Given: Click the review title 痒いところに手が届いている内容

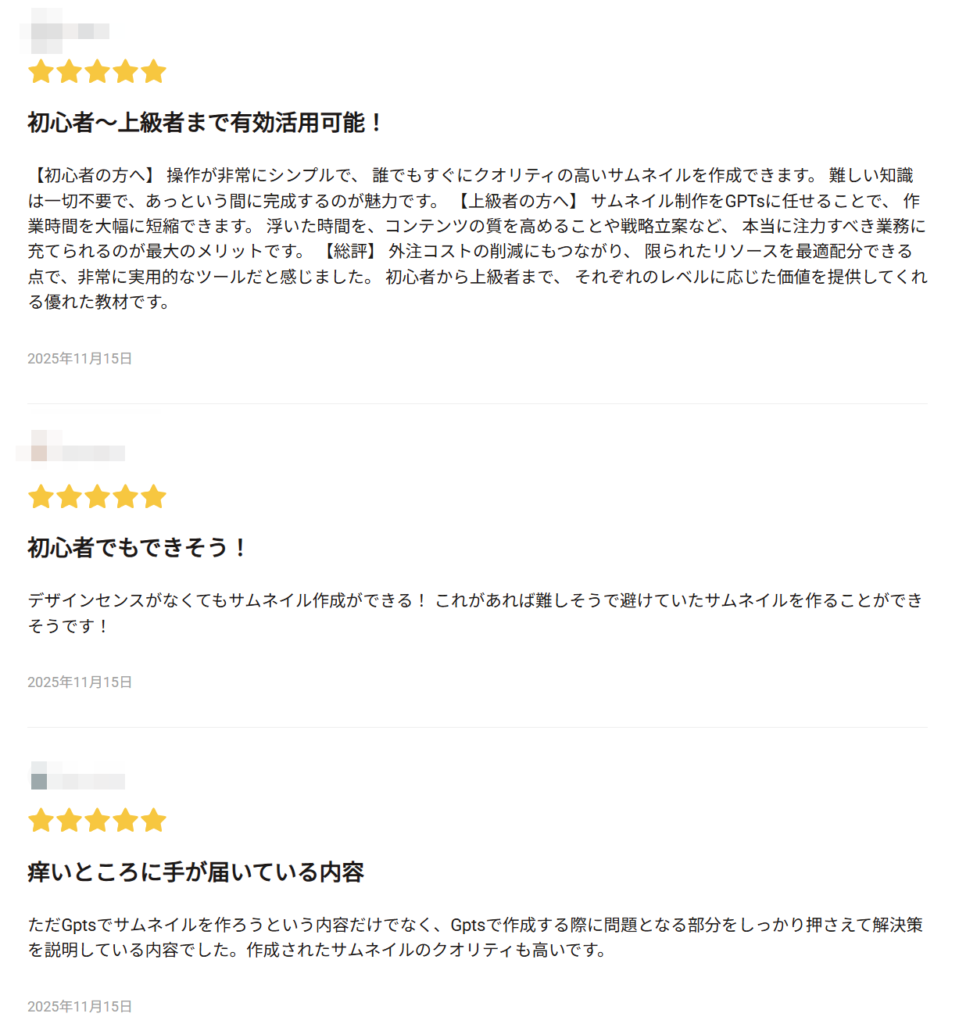Looking at the screenshot, I should click(195, 872).
